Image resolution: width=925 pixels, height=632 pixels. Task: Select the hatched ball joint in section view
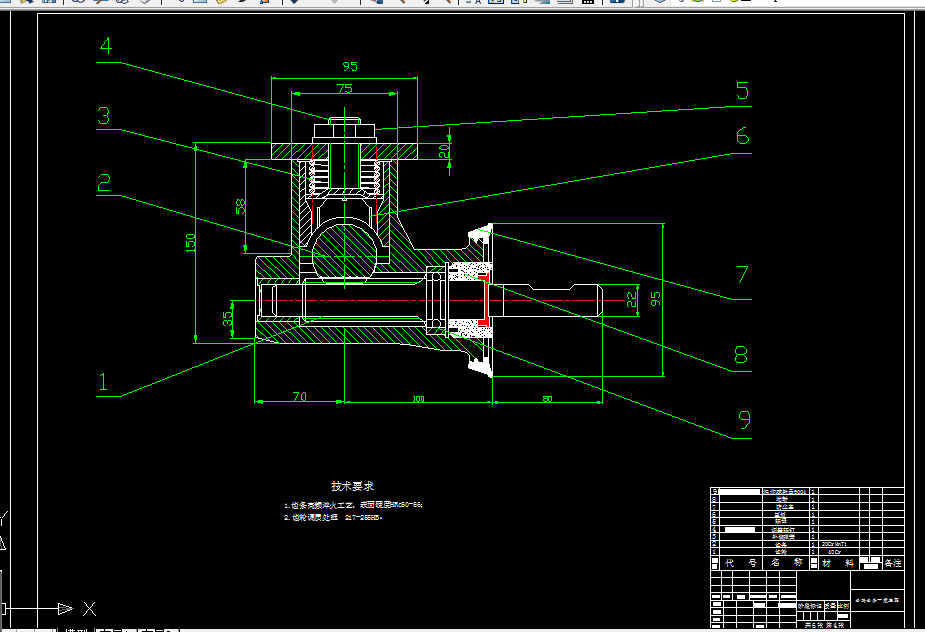(345, 250)
